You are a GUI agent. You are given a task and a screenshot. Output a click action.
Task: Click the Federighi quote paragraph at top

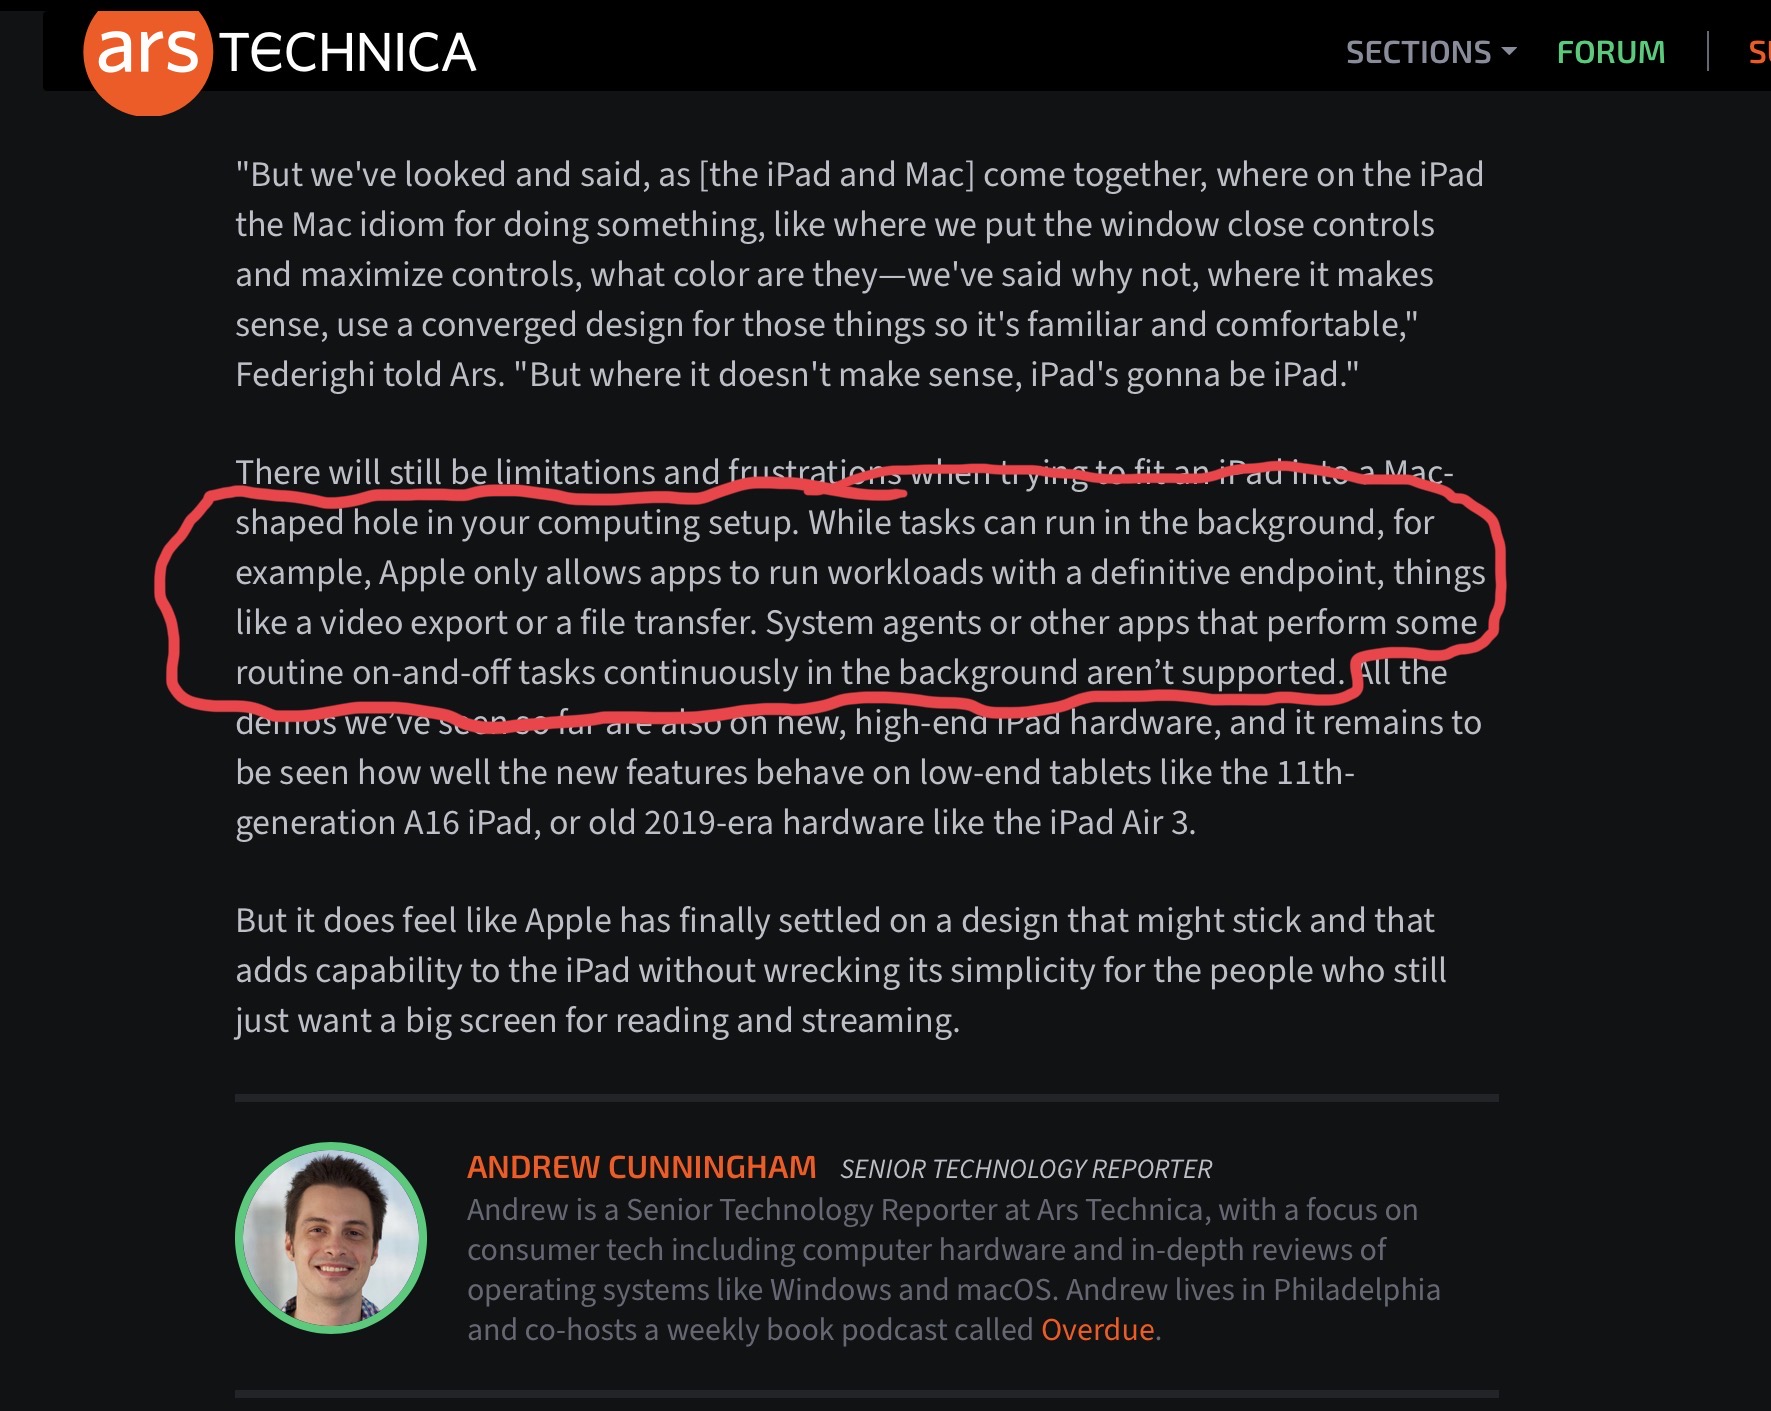(860, 274)
